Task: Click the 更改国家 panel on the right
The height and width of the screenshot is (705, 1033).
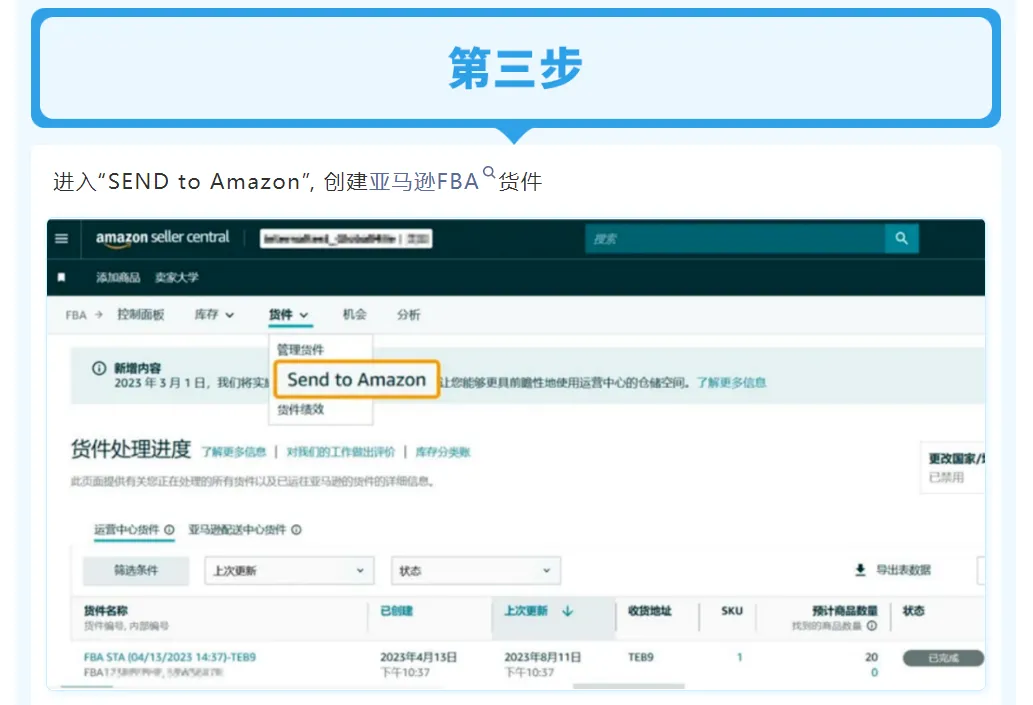Action: pyautogui.click(x=953, y=467)
